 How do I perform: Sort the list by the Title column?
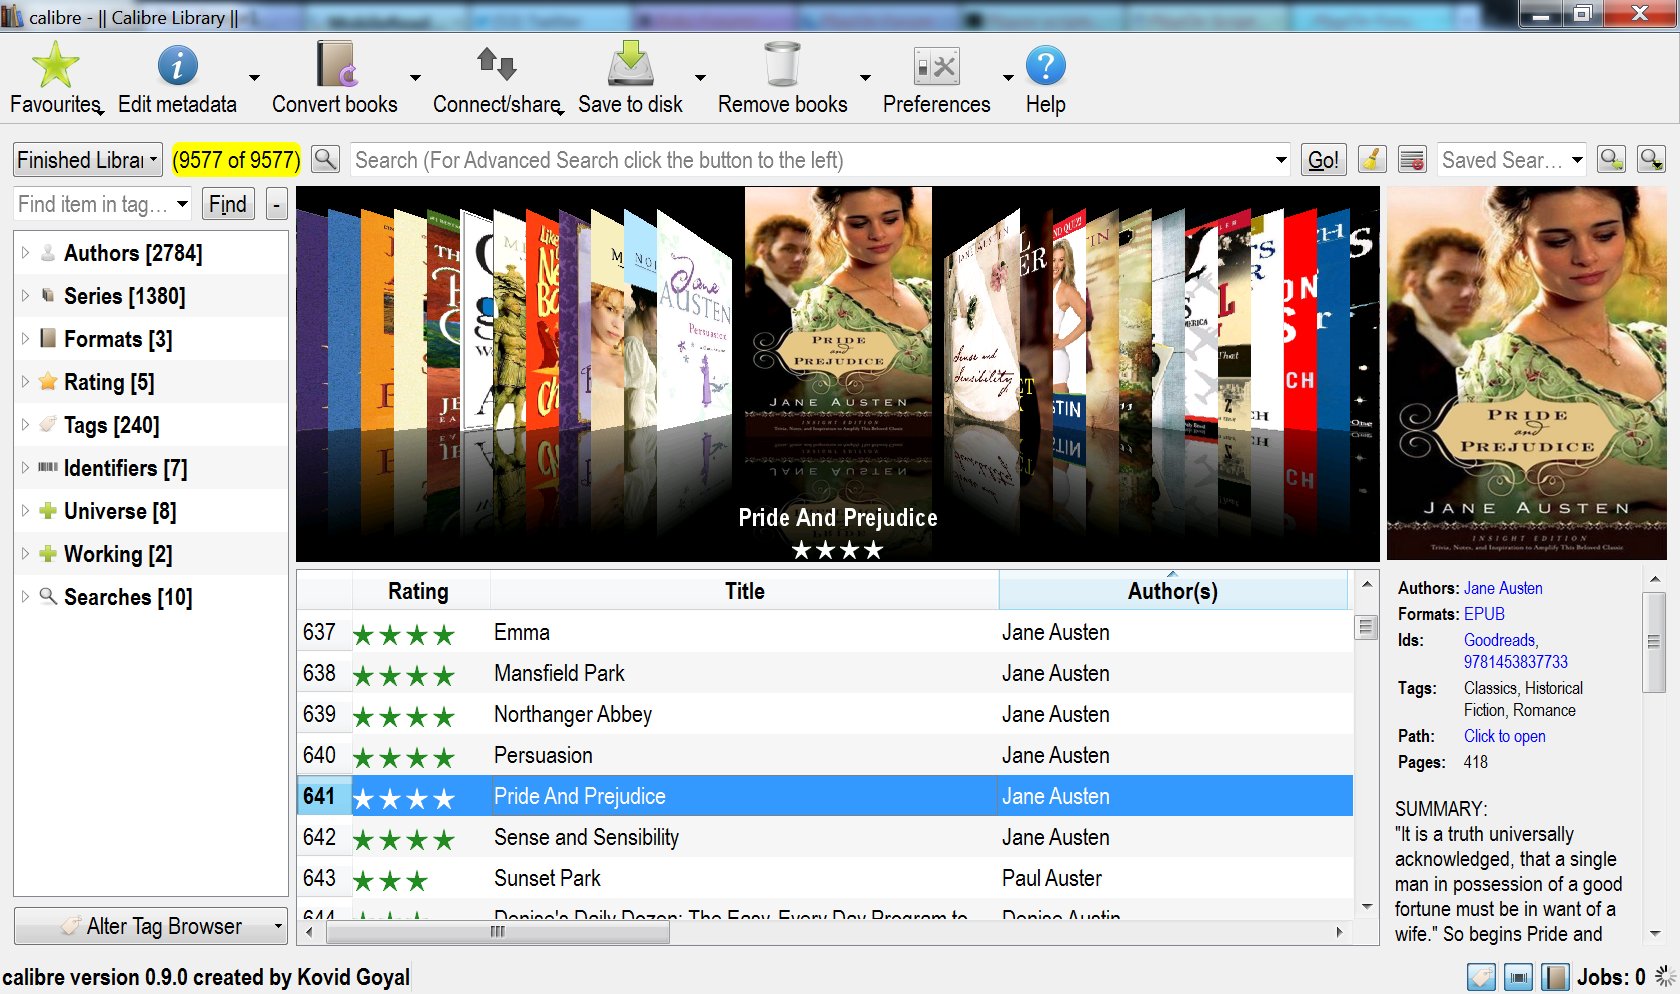[745, 591]
